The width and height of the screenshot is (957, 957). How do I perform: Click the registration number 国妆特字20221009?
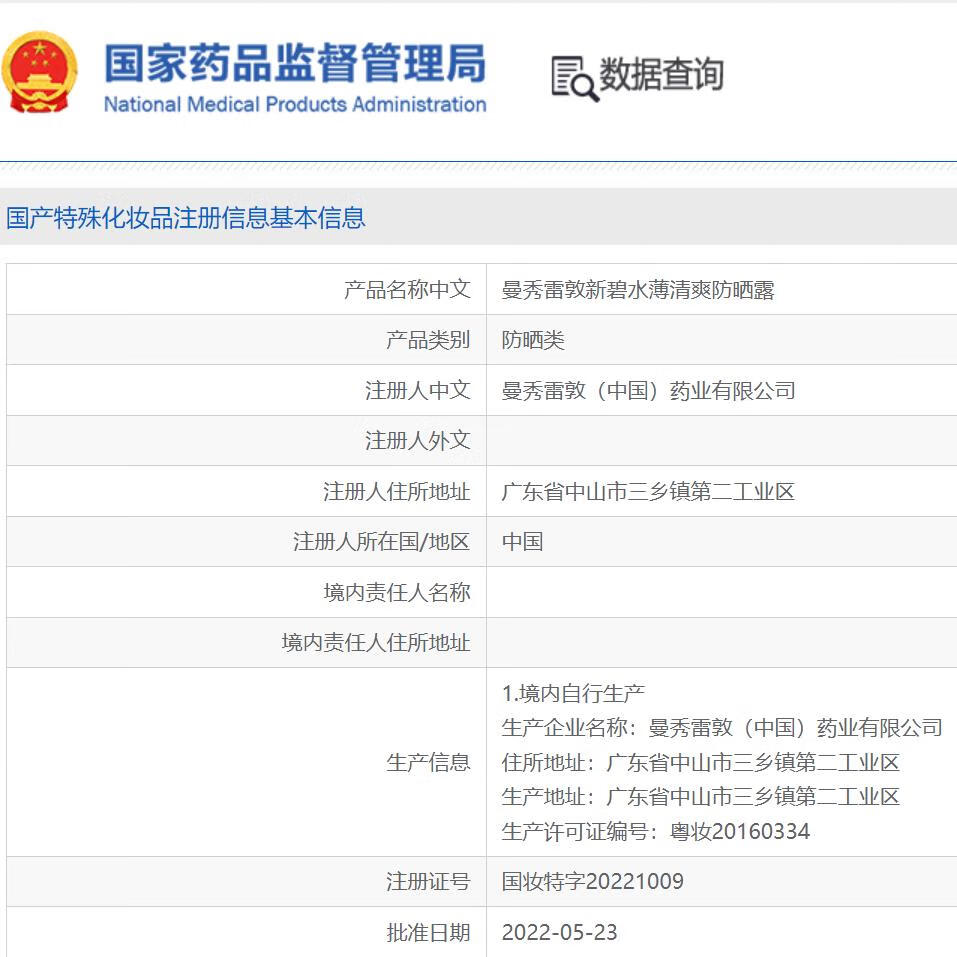(x=594, y=882)
